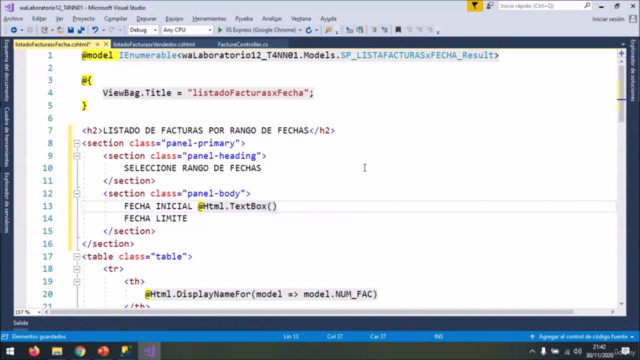Click the Open File folder icon
This screenshot has width=640, height=360.
(x=60, y=30)
